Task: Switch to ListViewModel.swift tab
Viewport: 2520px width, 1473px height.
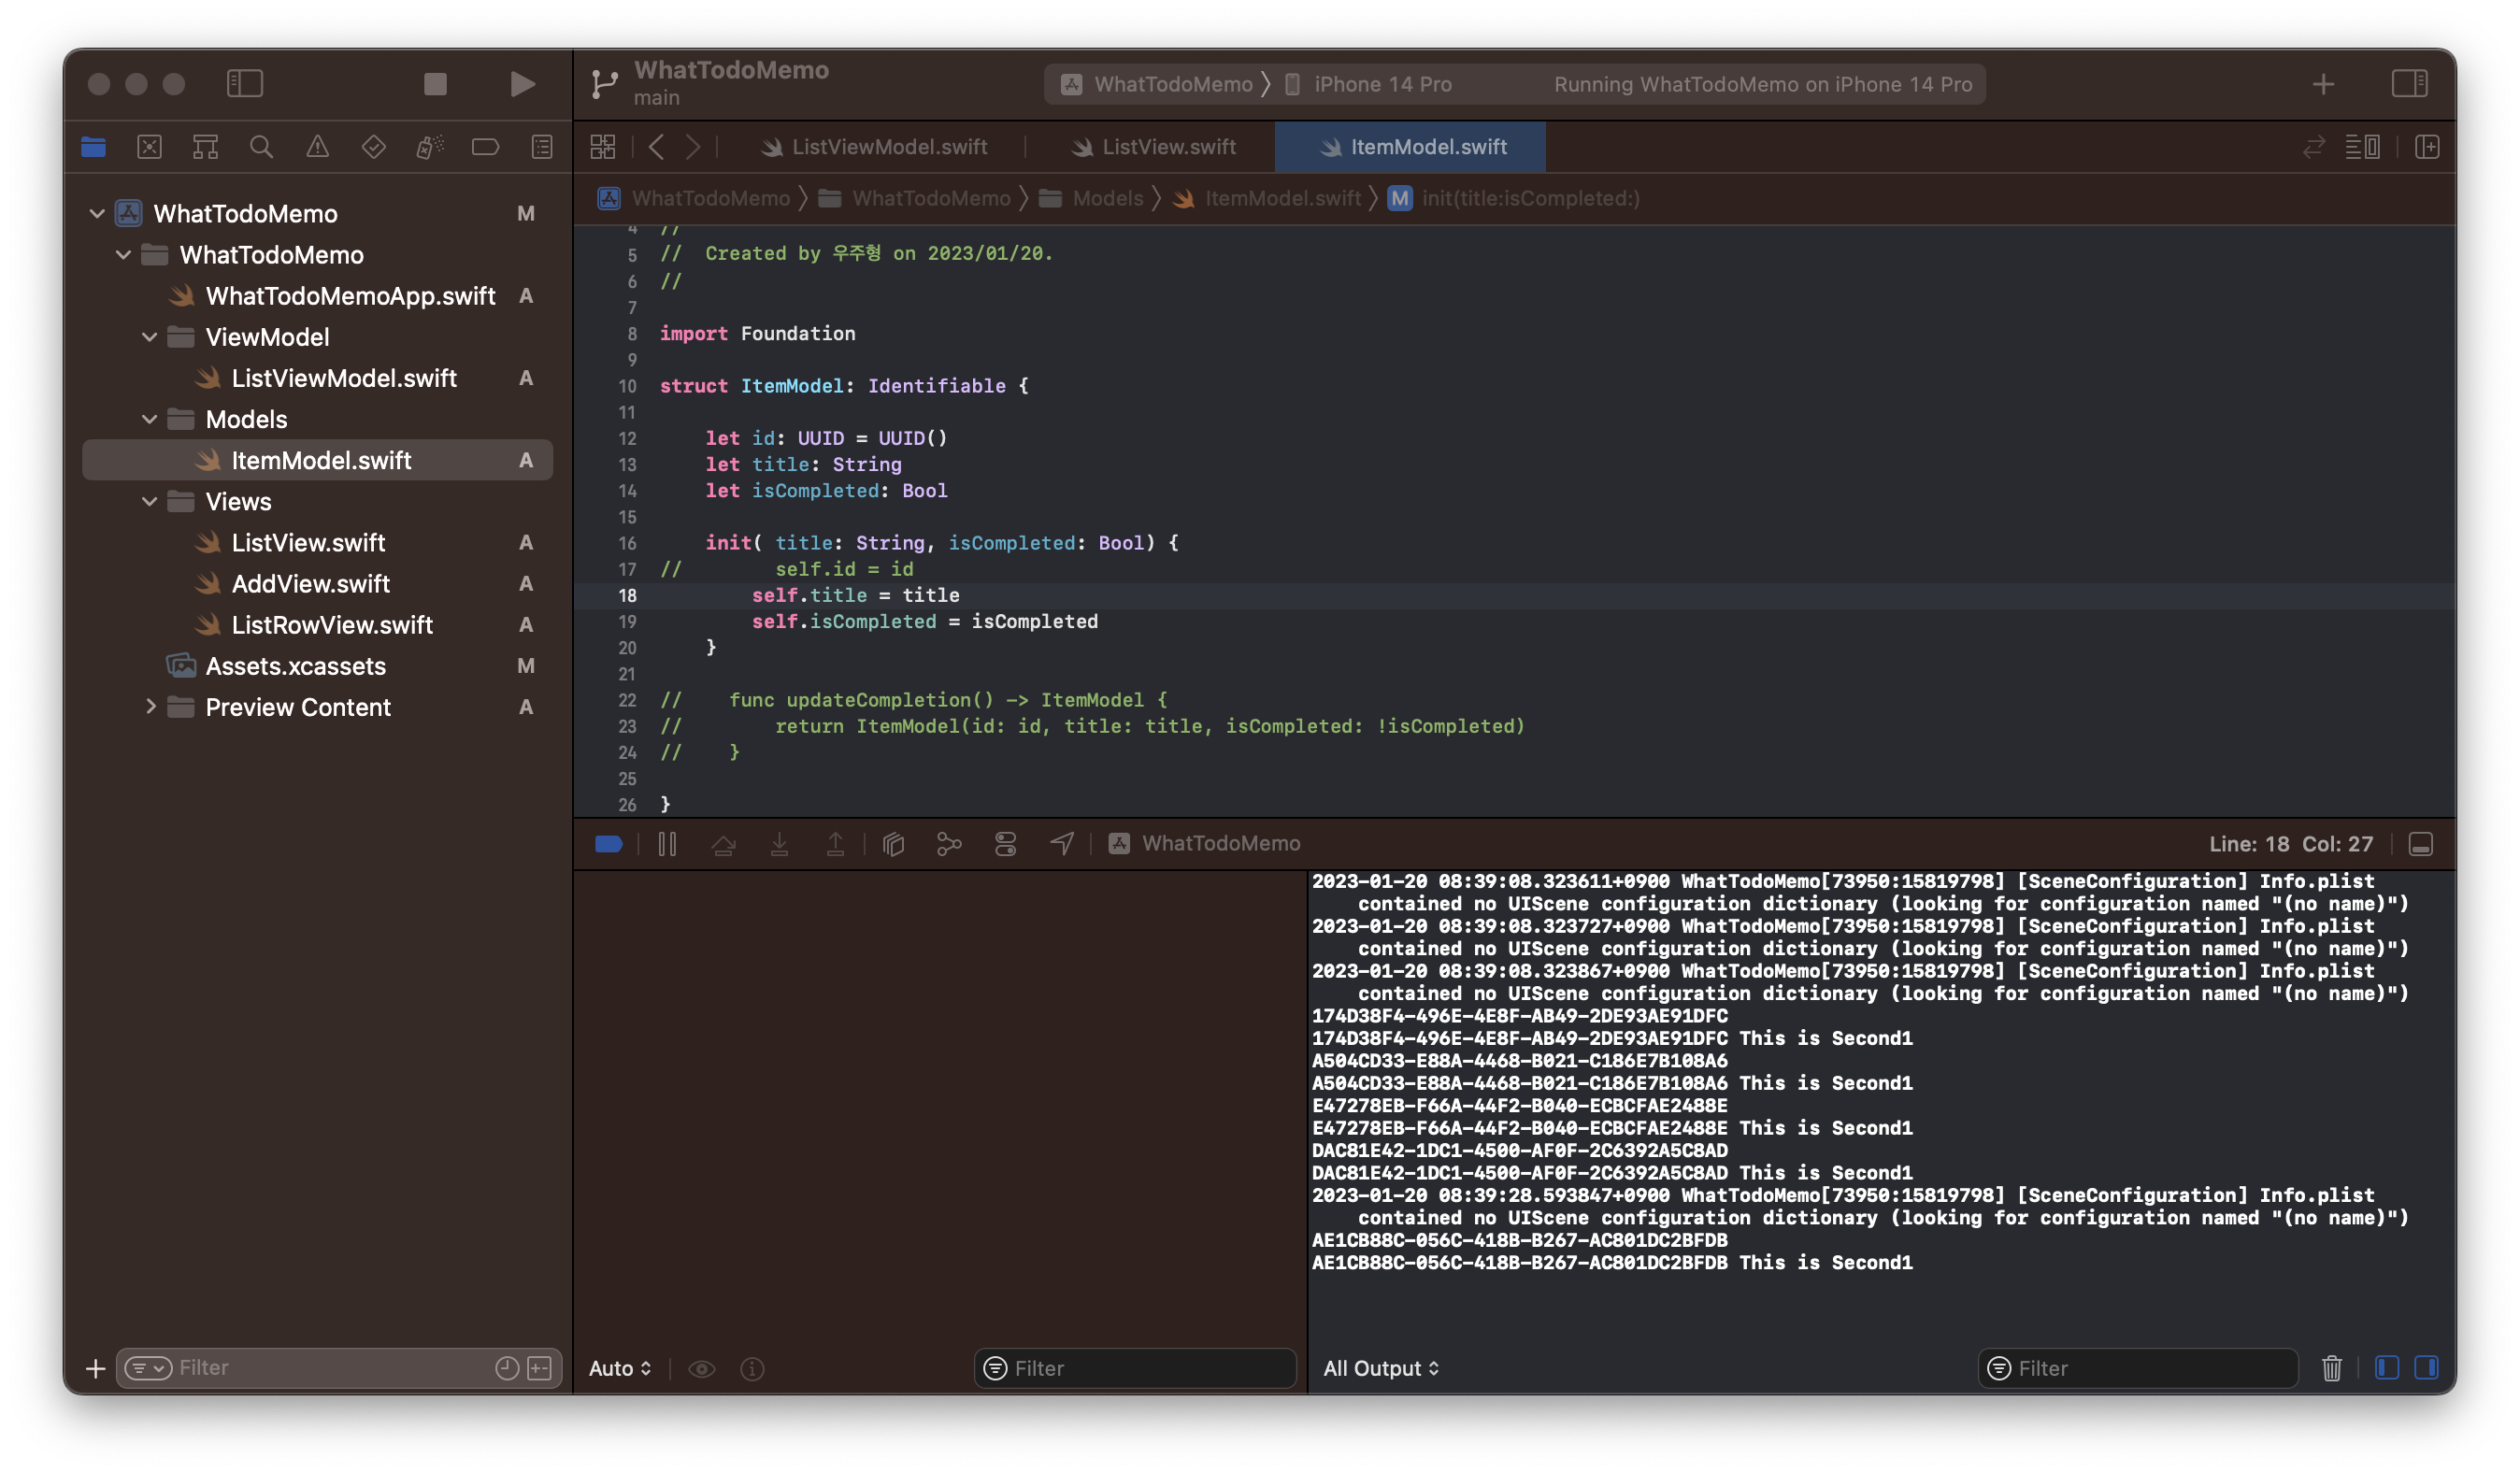Action: [x=874, y=147]
